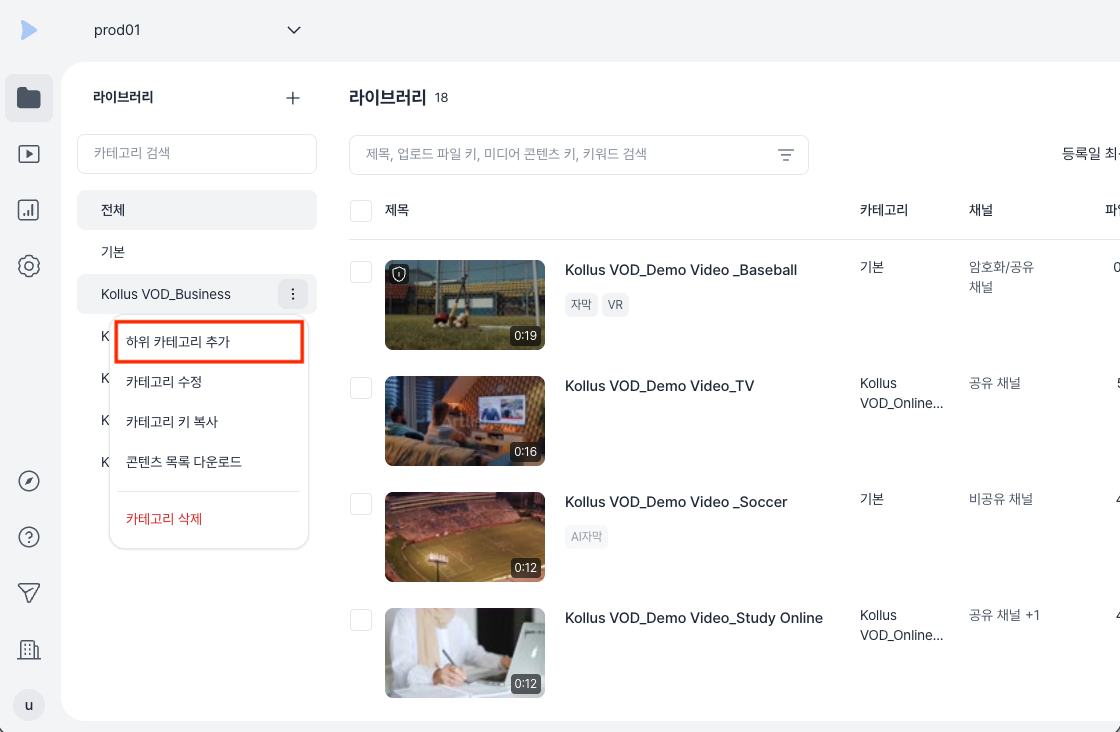
Task: Click 기본 category in Baseball row
Action: [x=872, y=268]
